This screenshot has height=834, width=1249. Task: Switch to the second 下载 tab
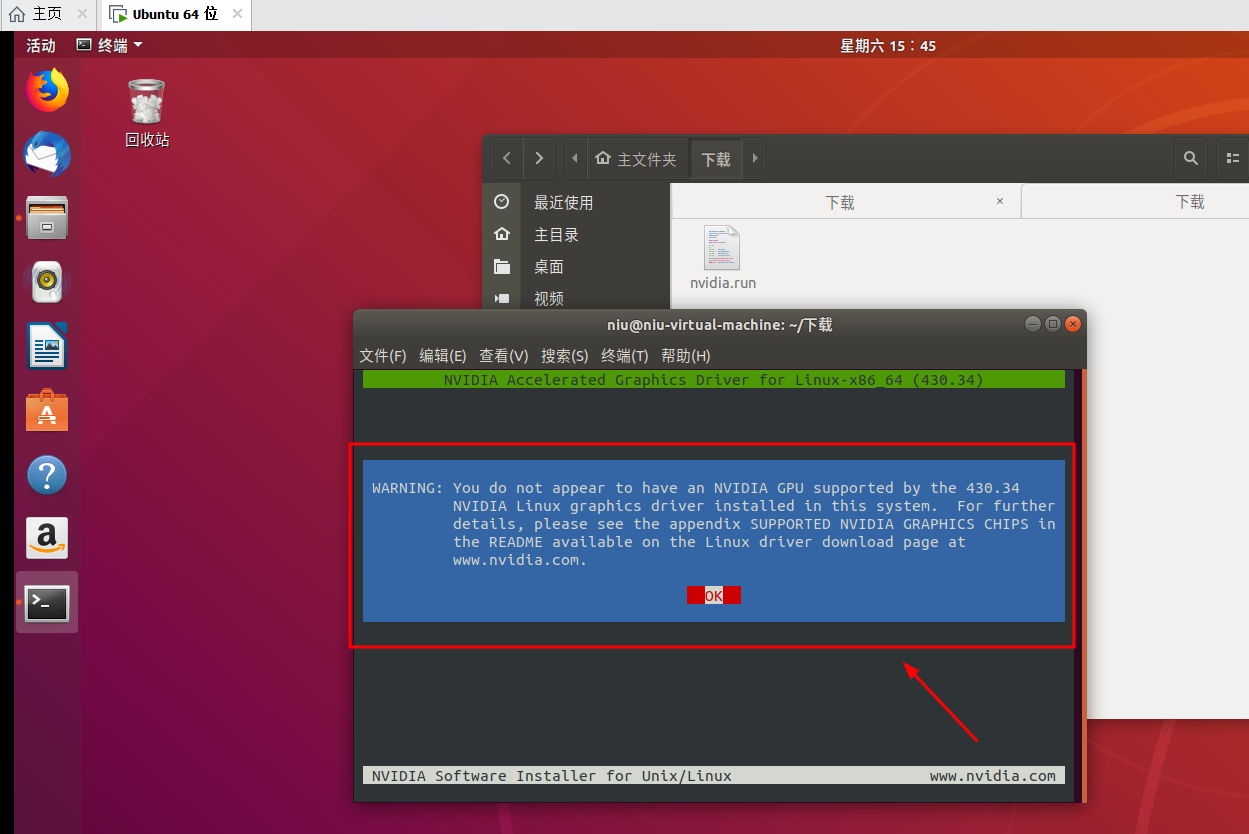pyautogui.click(x=1135, y=202)
